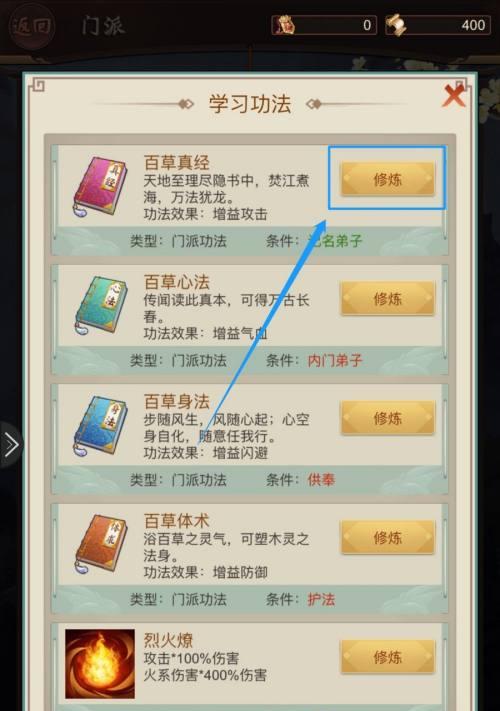Start 修炼 for 百草心法
The height and width of the screenshot is (711, 500).
tap(388, 298)
